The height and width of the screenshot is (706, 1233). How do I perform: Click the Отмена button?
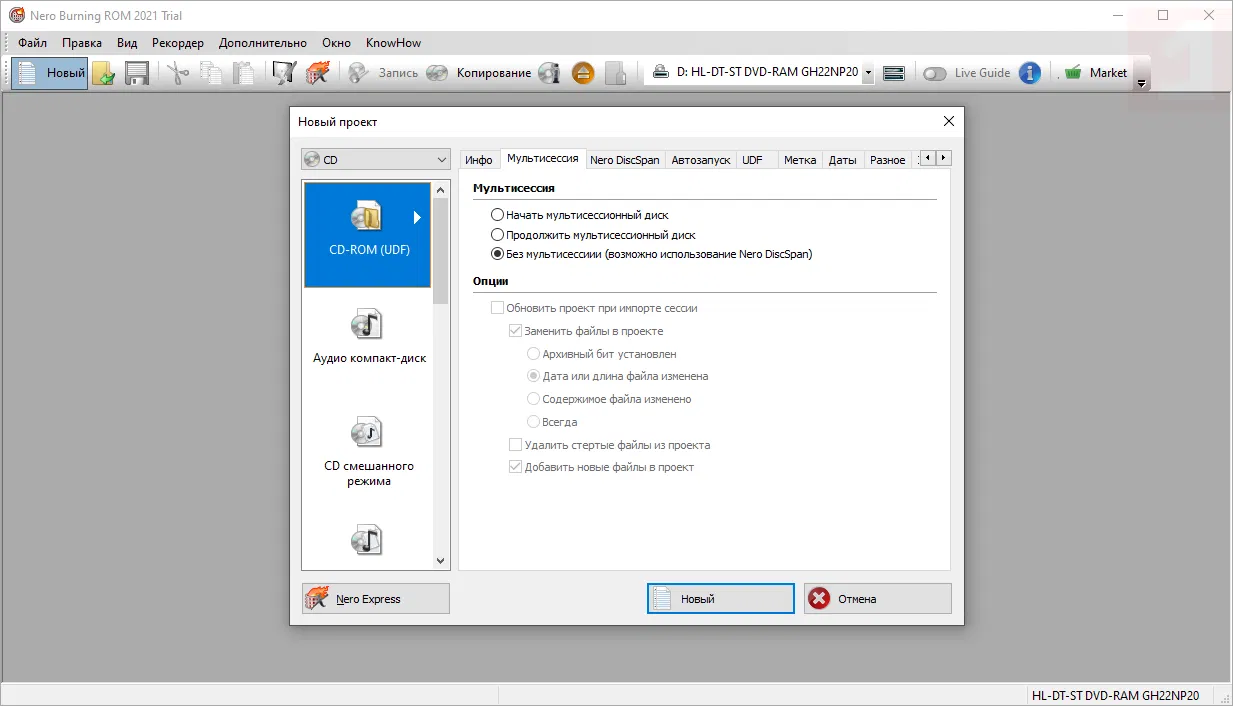878,599
